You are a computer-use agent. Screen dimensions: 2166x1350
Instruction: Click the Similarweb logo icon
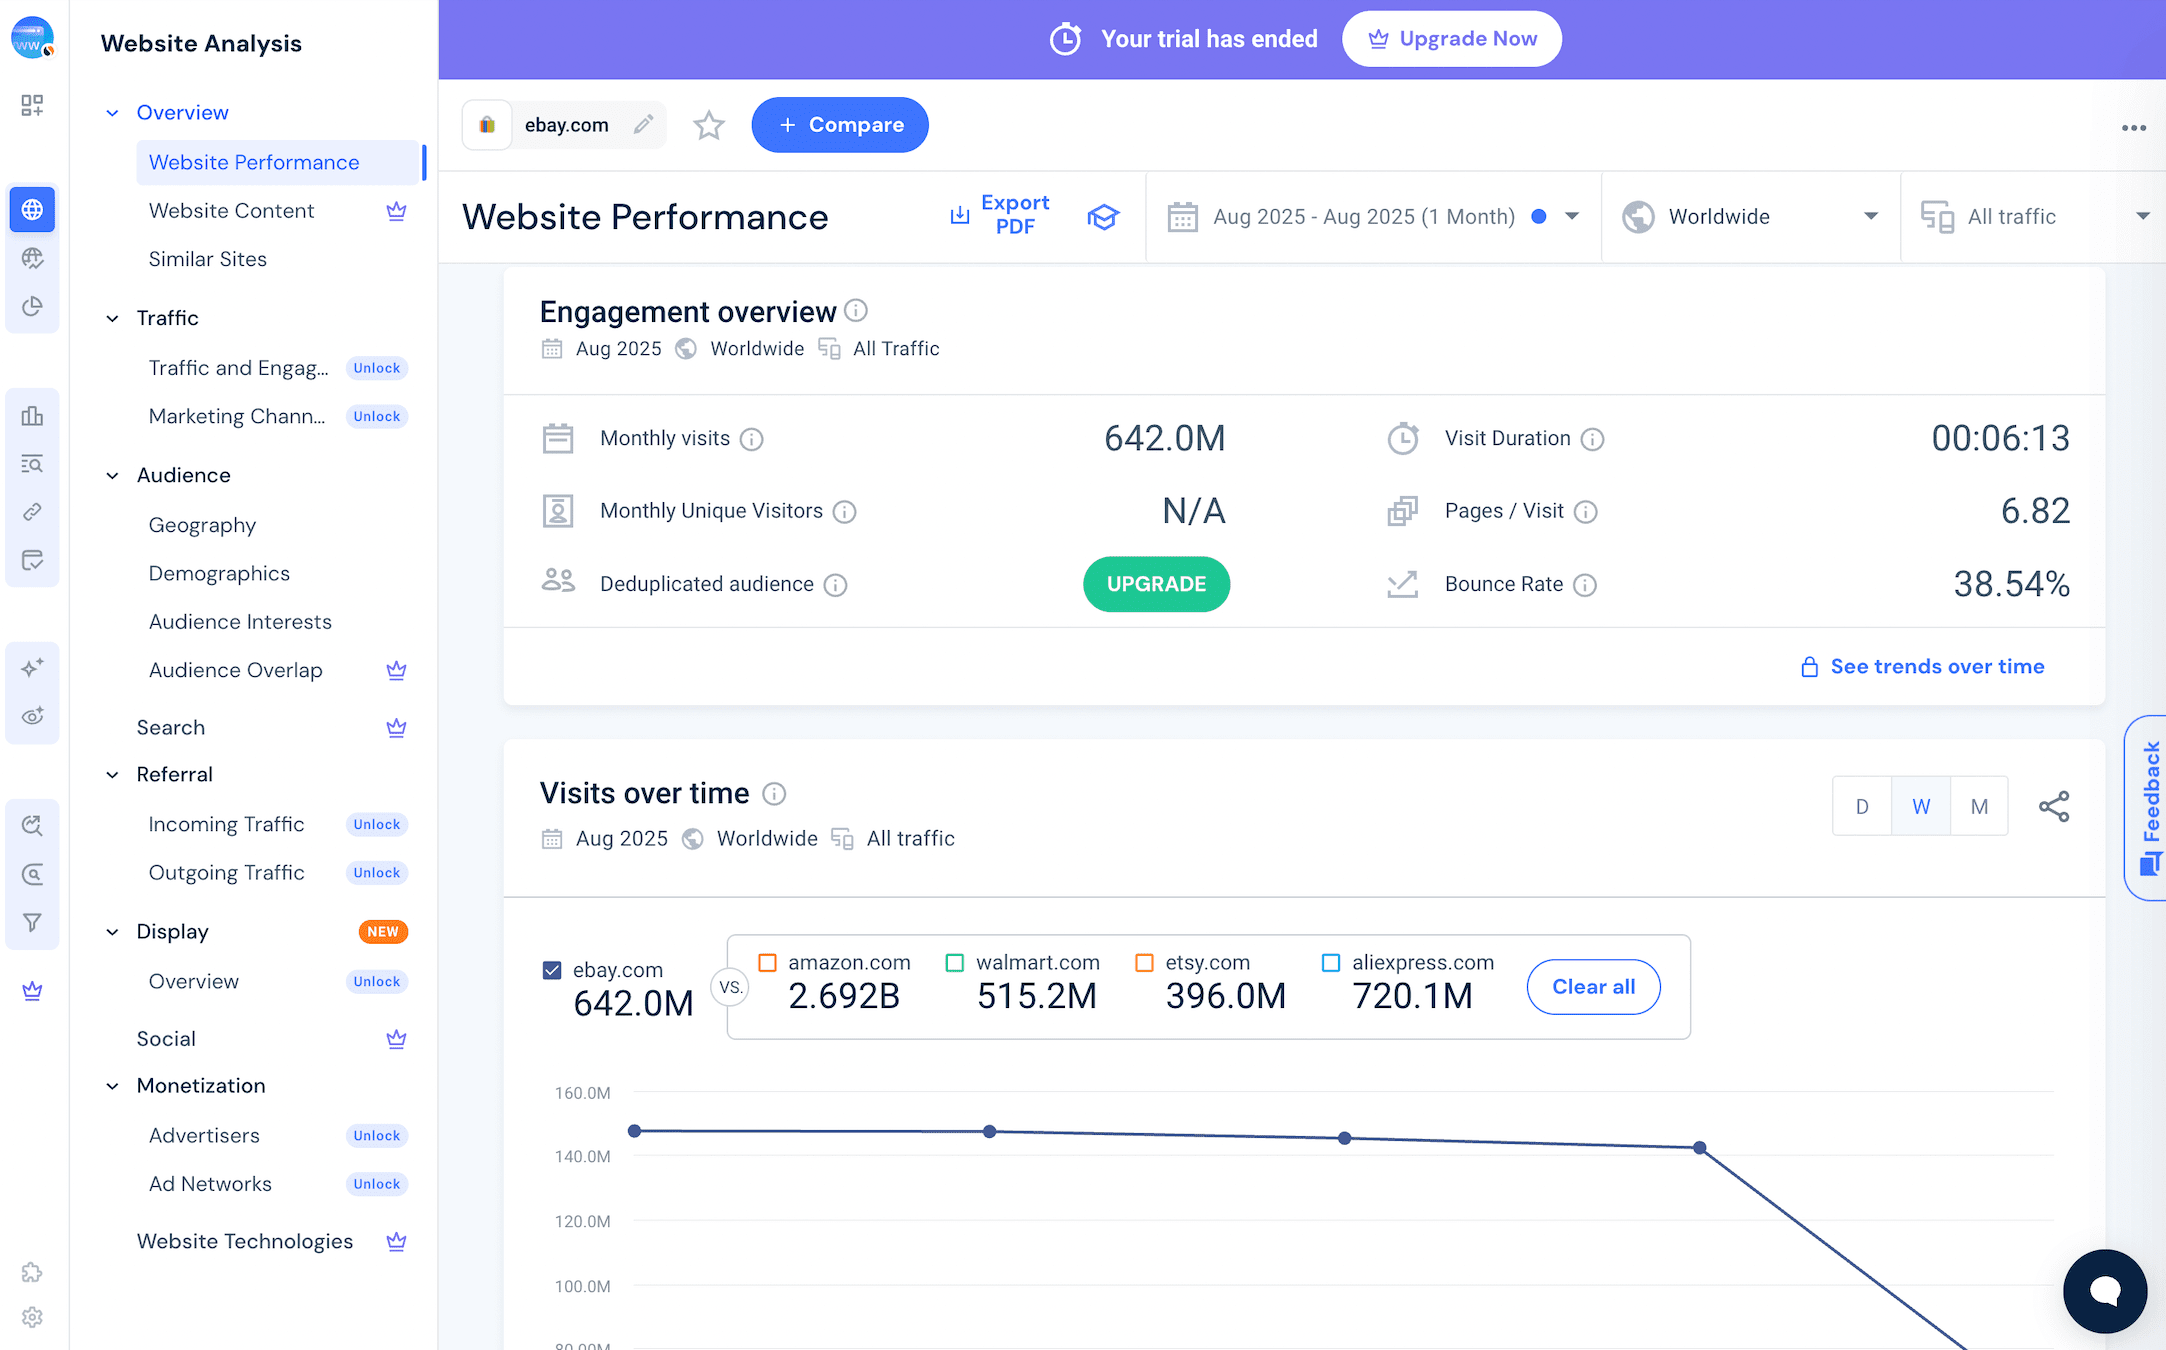(32, 38)
